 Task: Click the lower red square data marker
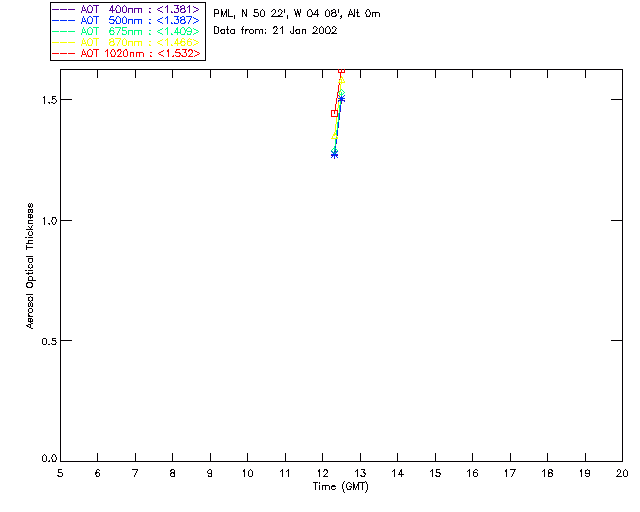click(334, 113)
